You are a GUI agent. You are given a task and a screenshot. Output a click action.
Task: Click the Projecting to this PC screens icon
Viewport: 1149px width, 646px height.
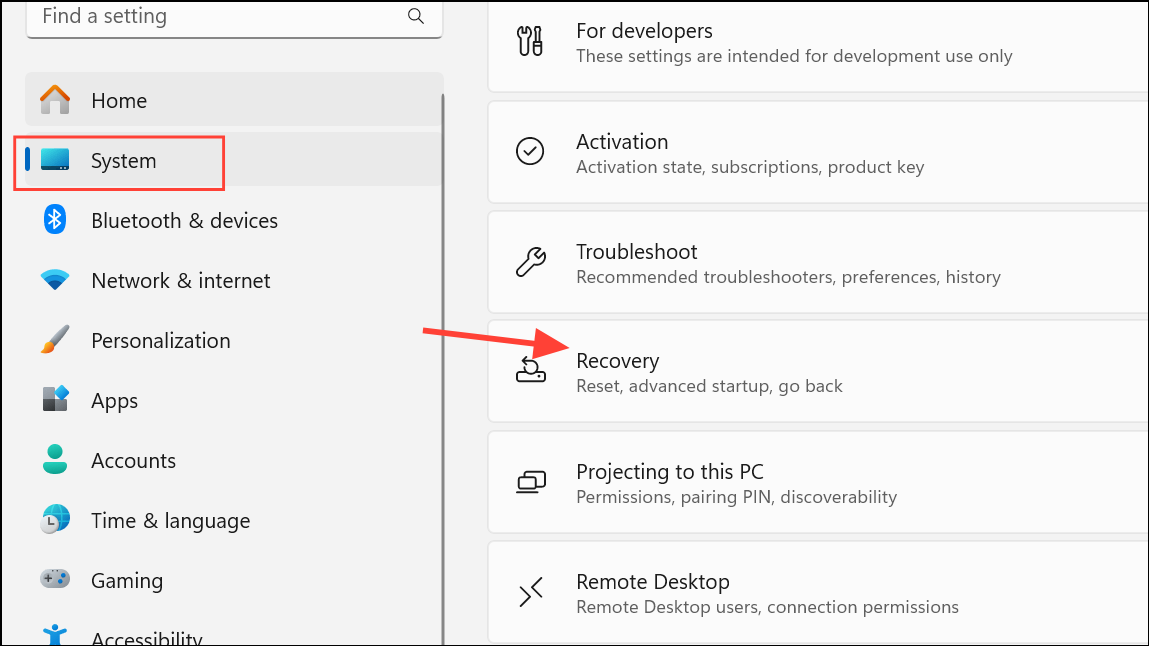pyautogui.click(x=530, y=482)
